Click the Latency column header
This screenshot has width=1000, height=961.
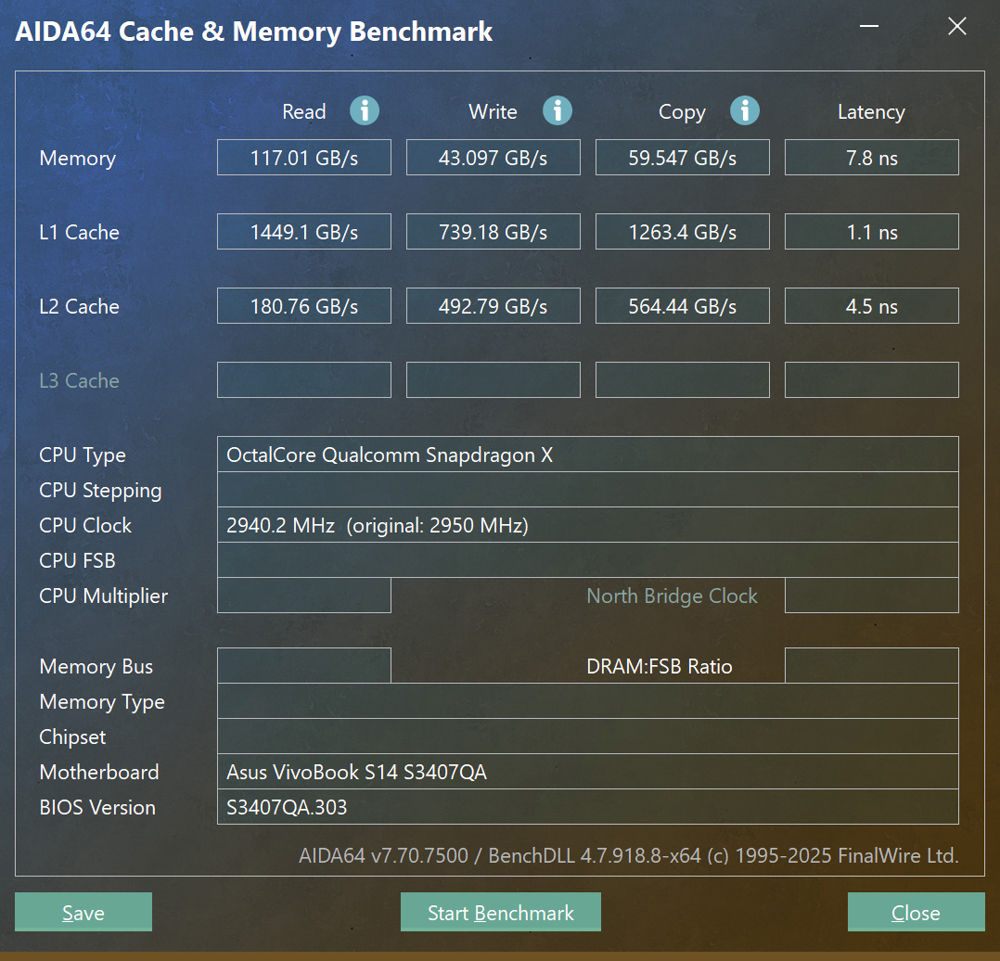871,113
